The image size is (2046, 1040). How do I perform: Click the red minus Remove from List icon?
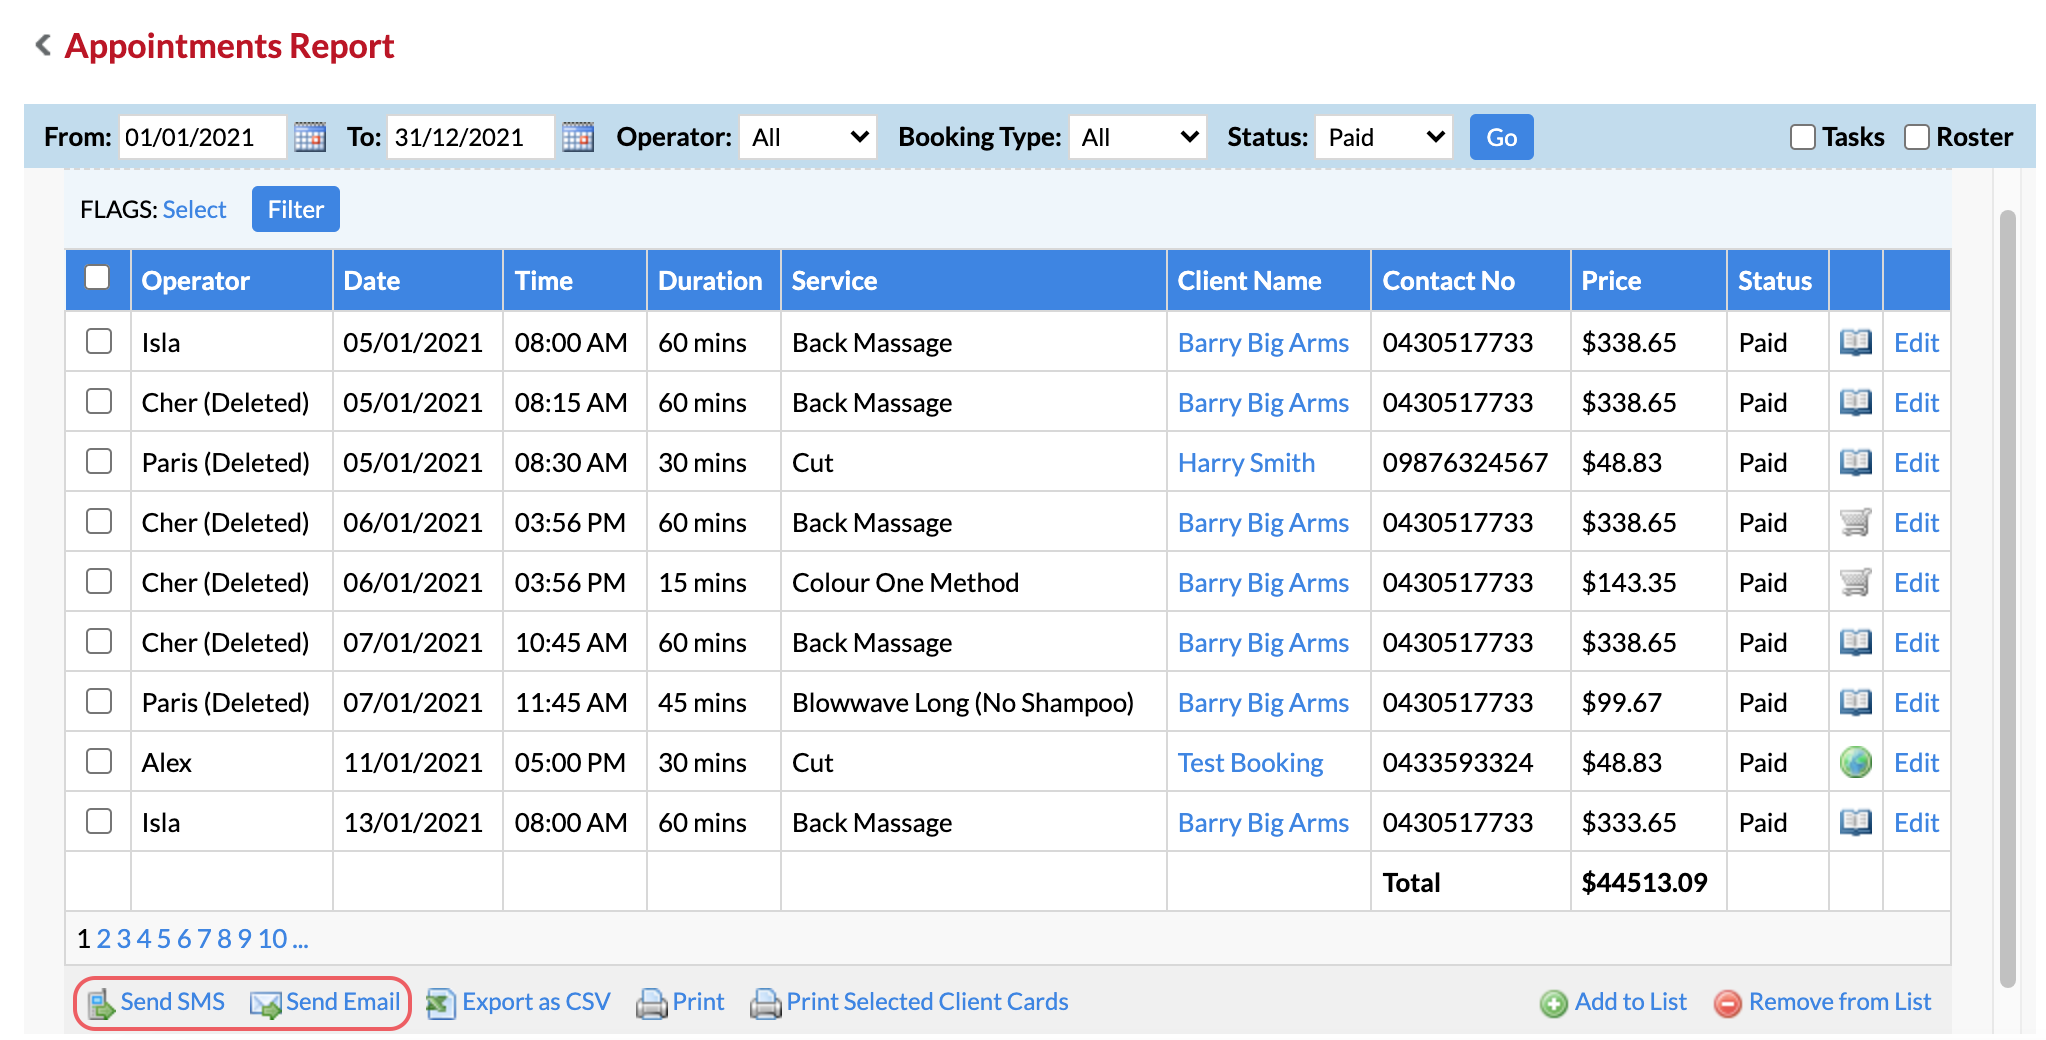coord(1728,1003)
